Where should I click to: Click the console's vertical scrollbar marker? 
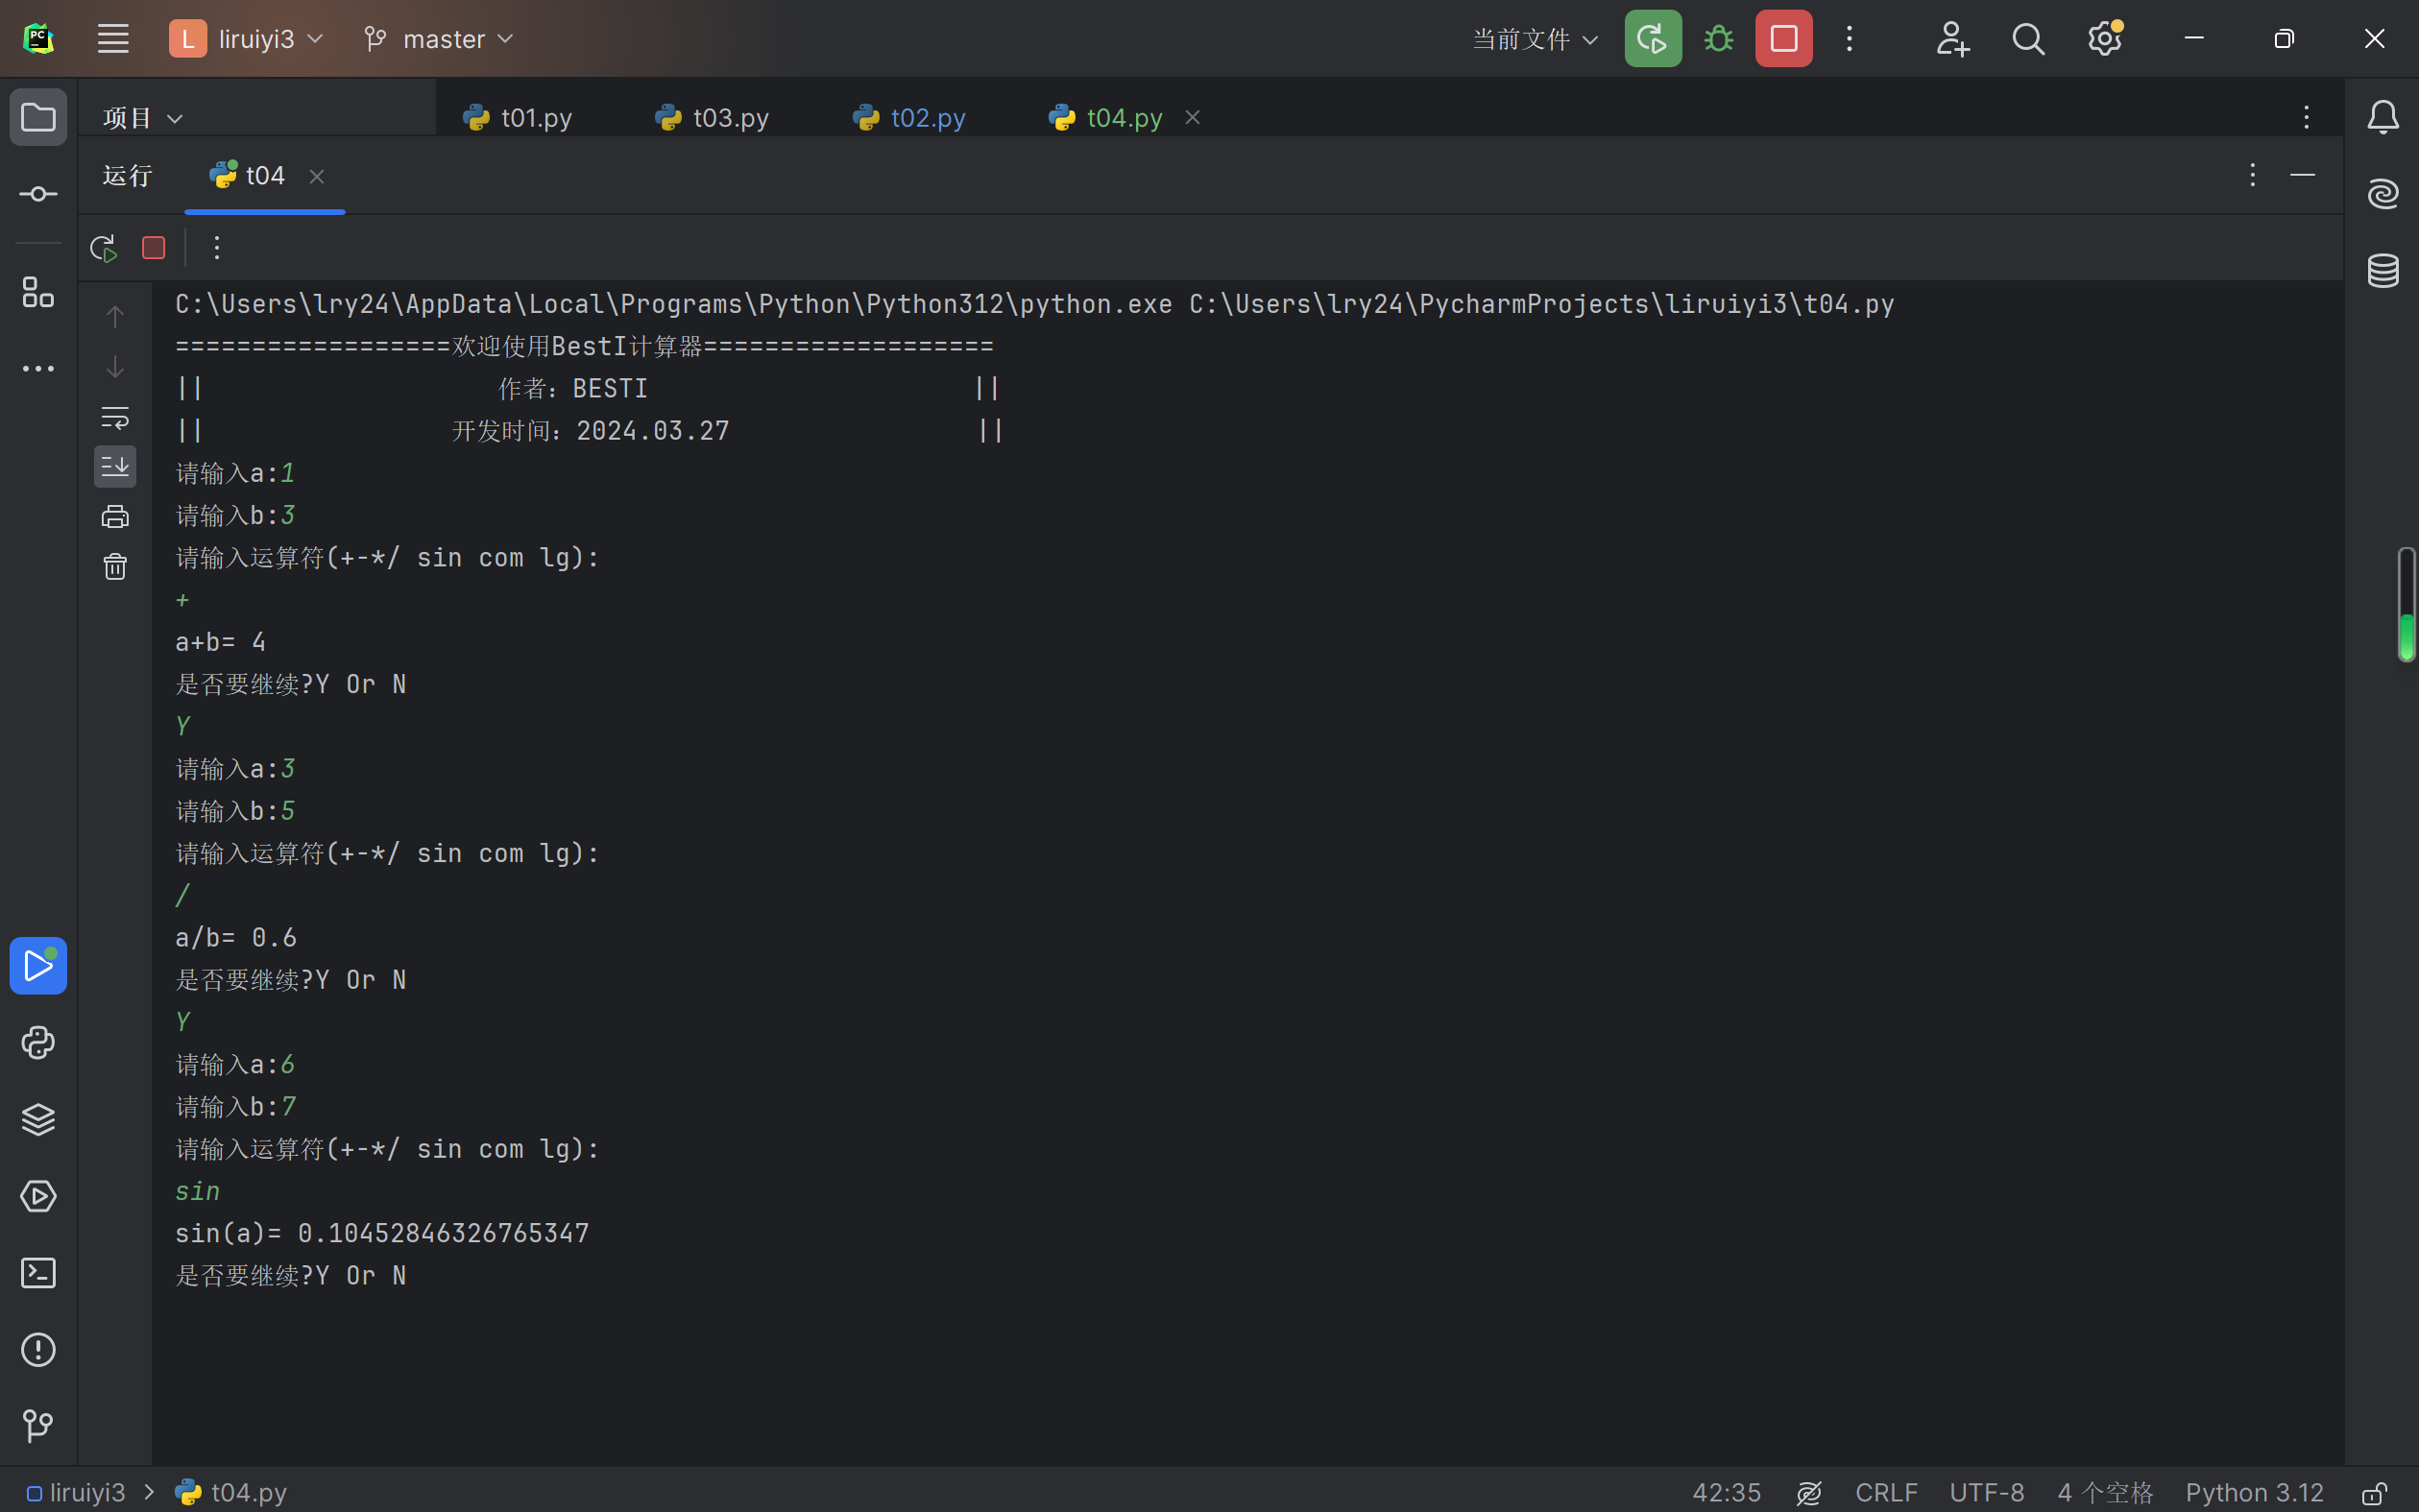point(2407,605)
